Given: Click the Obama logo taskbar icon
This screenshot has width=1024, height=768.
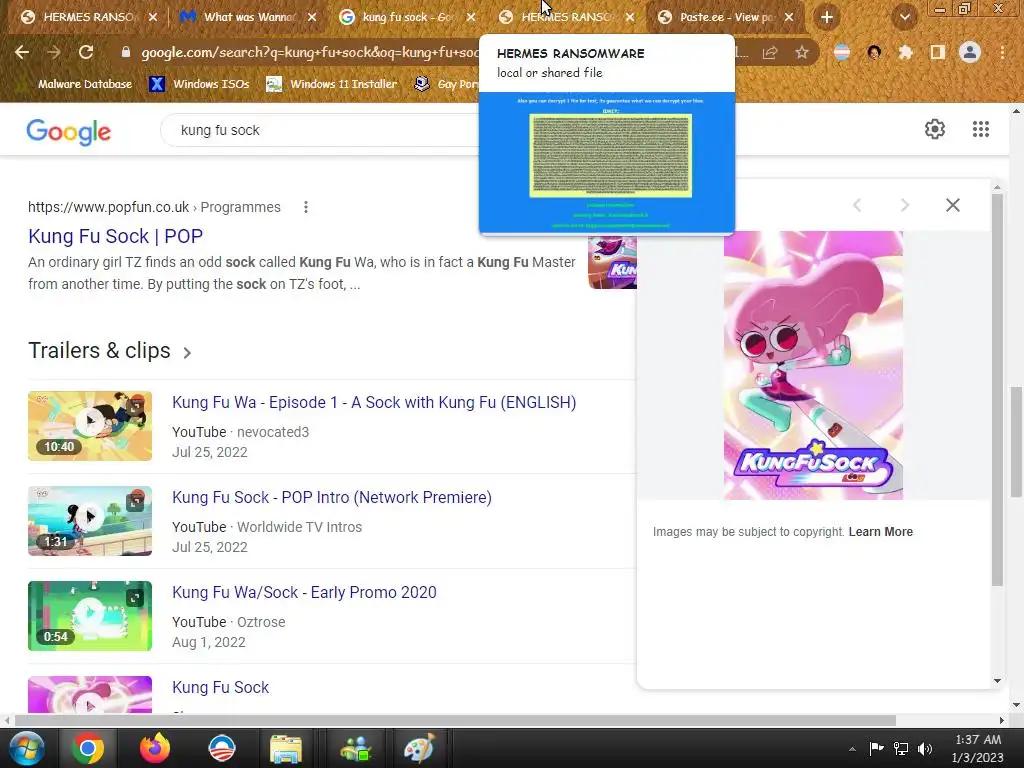Looking at the screenshot, I should [221, 748].
